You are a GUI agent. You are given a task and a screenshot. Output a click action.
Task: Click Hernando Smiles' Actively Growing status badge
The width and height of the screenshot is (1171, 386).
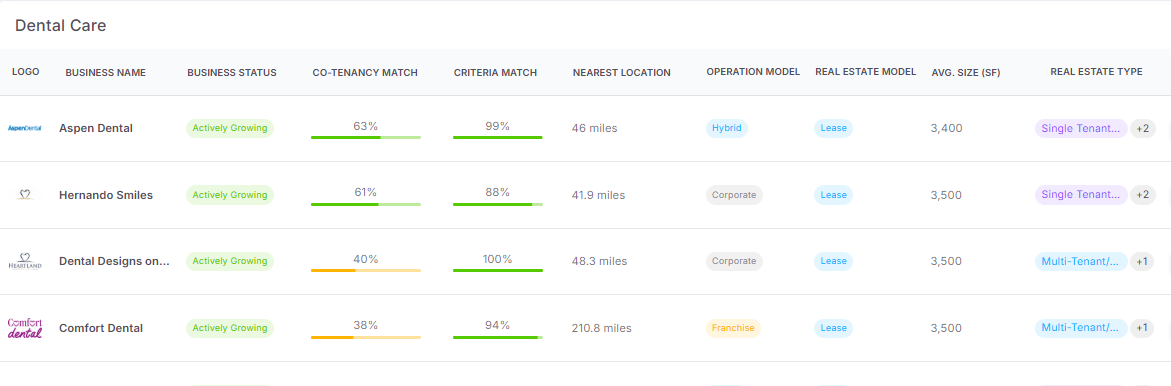coord(230,195)
